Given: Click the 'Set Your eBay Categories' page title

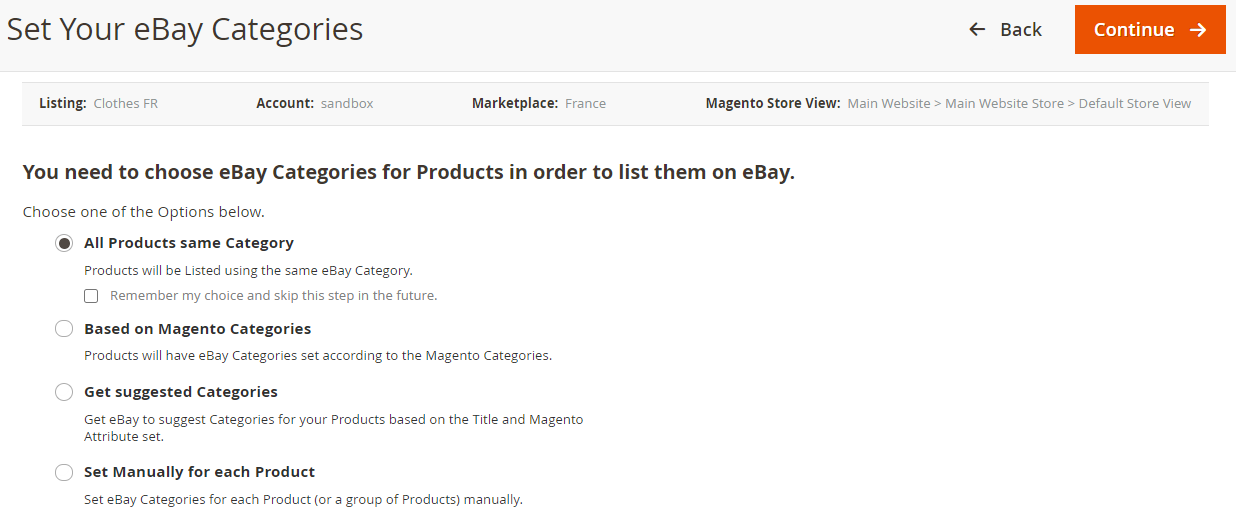Looking at the screenshot, I should [x=185, y=30].
